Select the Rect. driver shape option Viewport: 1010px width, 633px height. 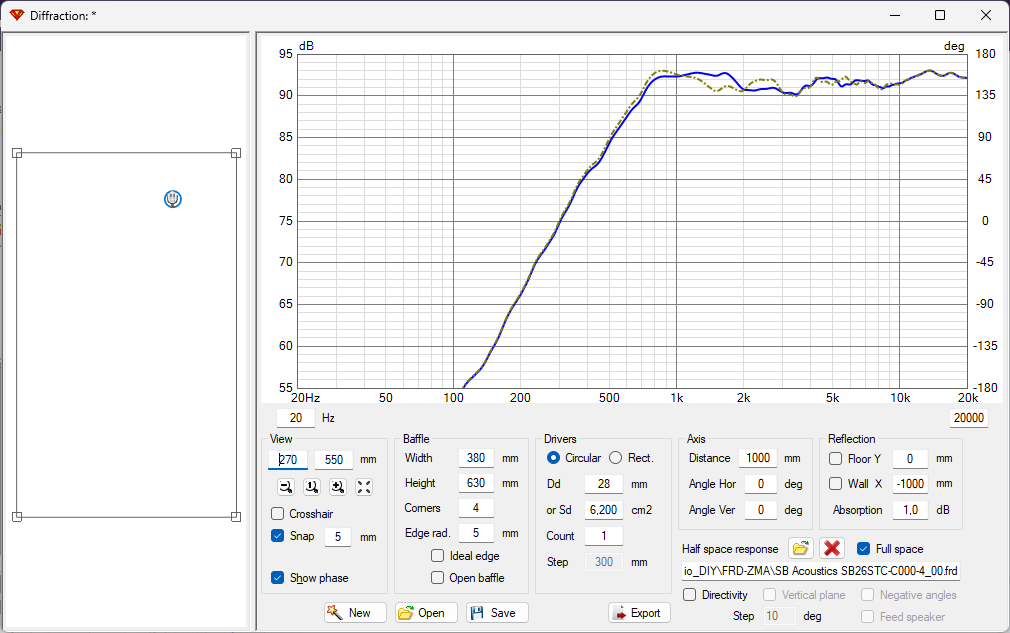616,458
